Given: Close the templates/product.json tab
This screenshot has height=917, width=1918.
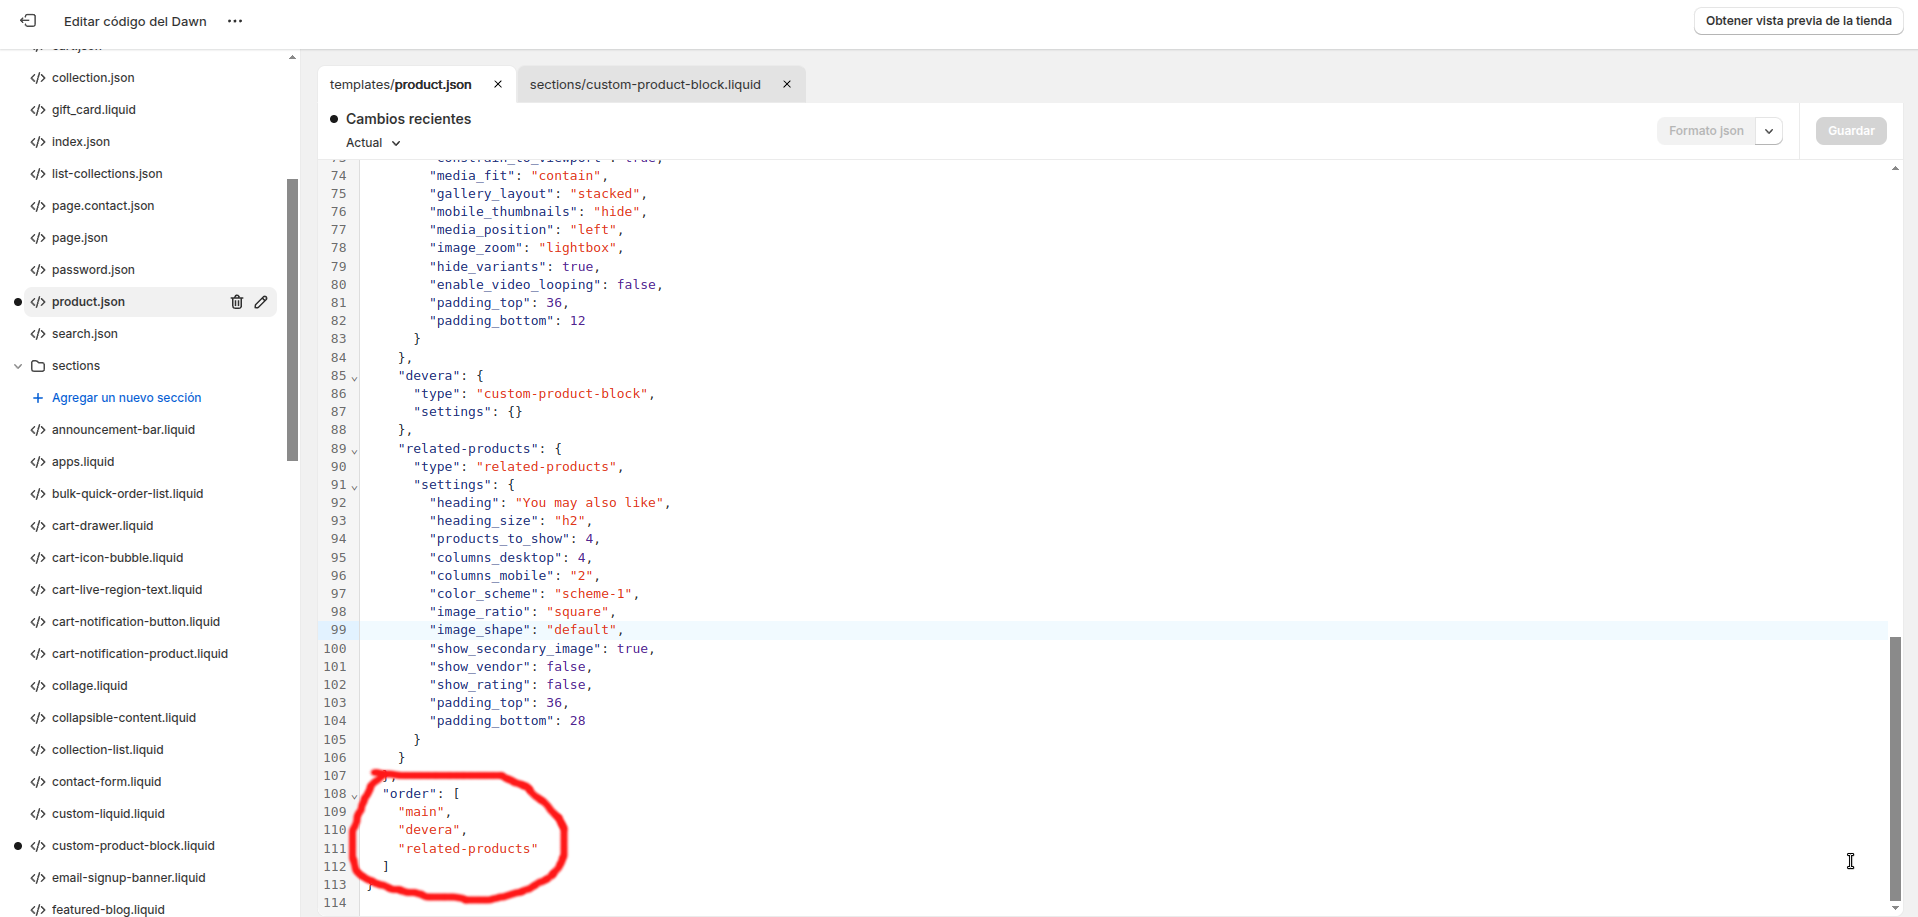Looking at the screenshot, I should [x=498, y=85].
